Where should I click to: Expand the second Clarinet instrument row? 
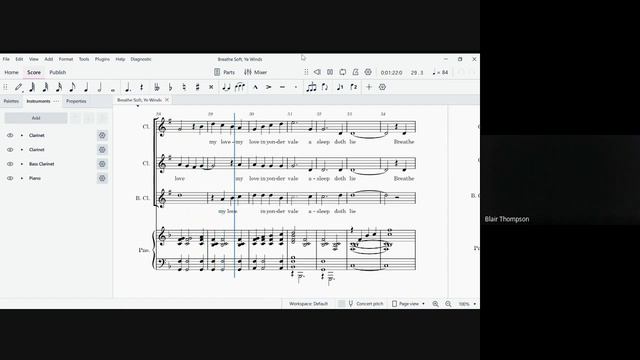(22, 150)
